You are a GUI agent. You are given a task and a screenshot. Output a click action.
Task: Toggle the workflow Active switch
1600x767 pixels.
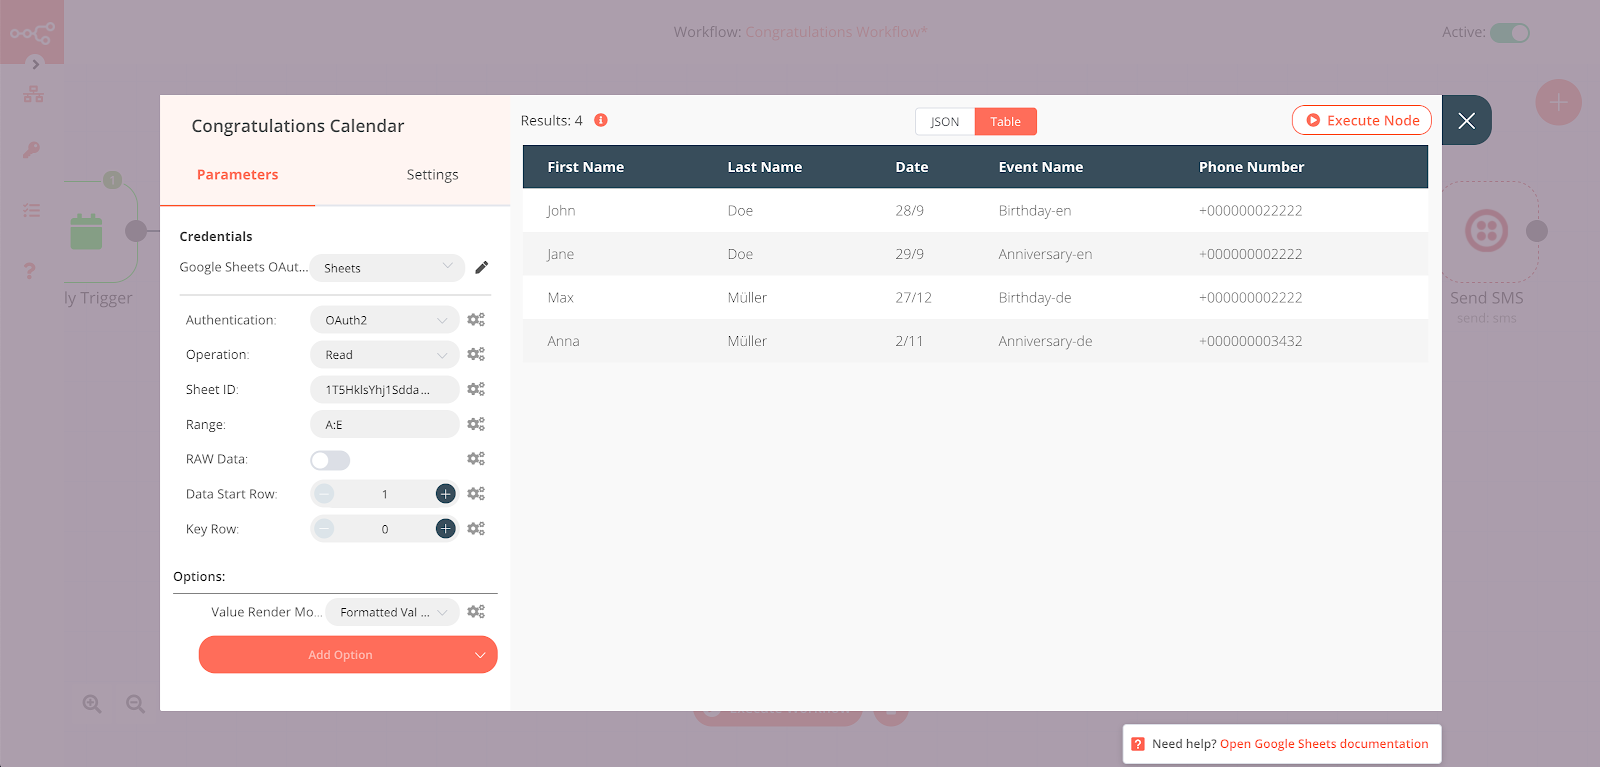coord(1509,33)
